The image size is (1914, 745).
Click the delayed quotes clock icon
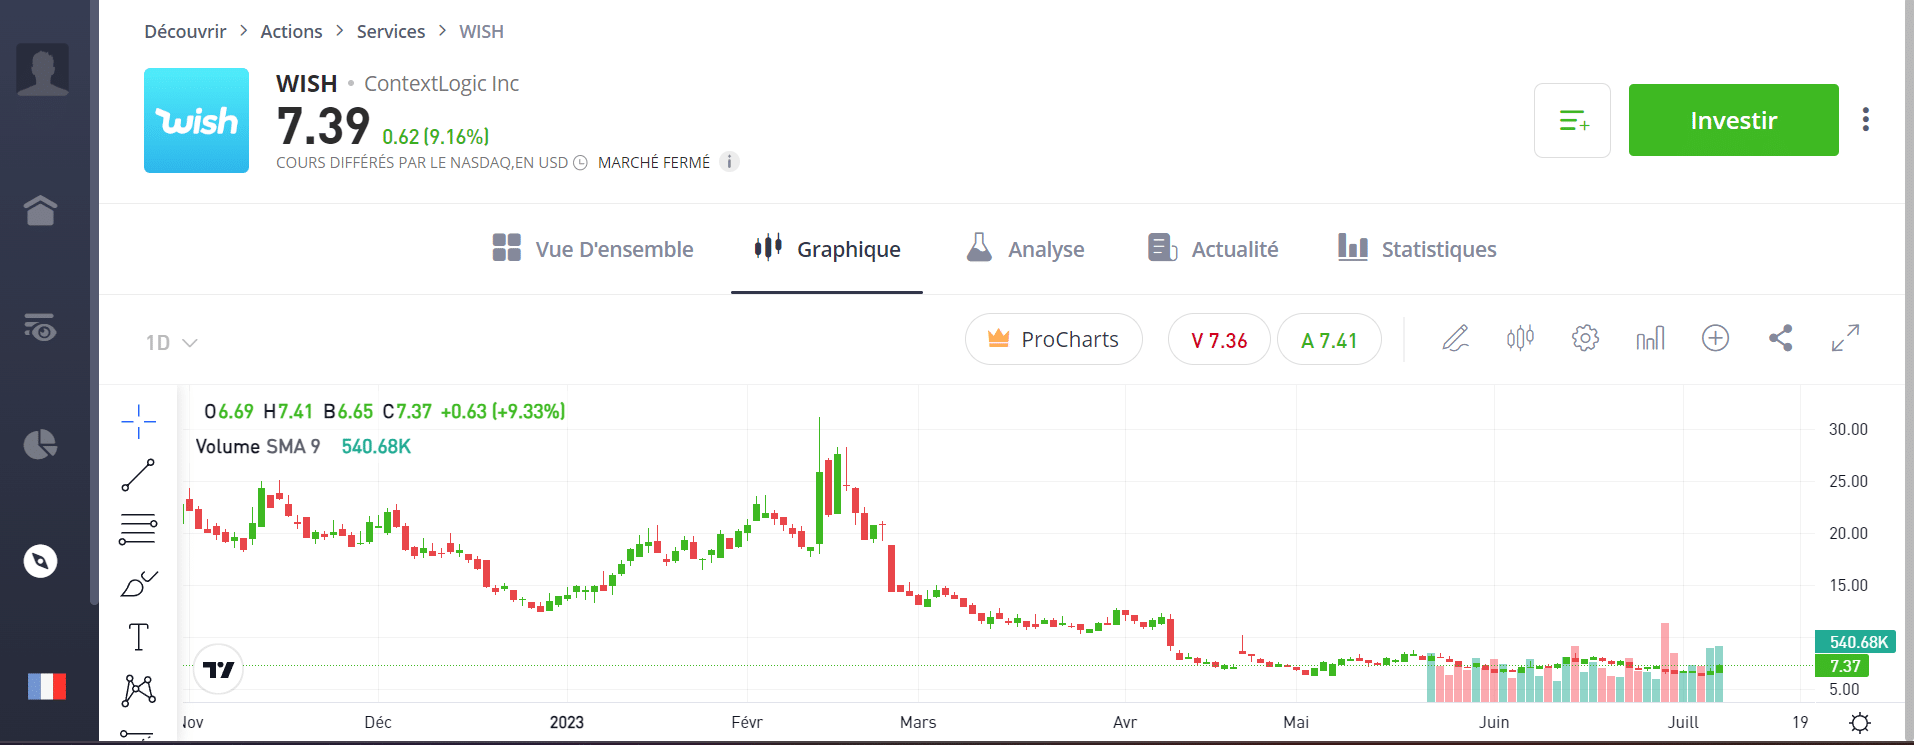point(580,163)
